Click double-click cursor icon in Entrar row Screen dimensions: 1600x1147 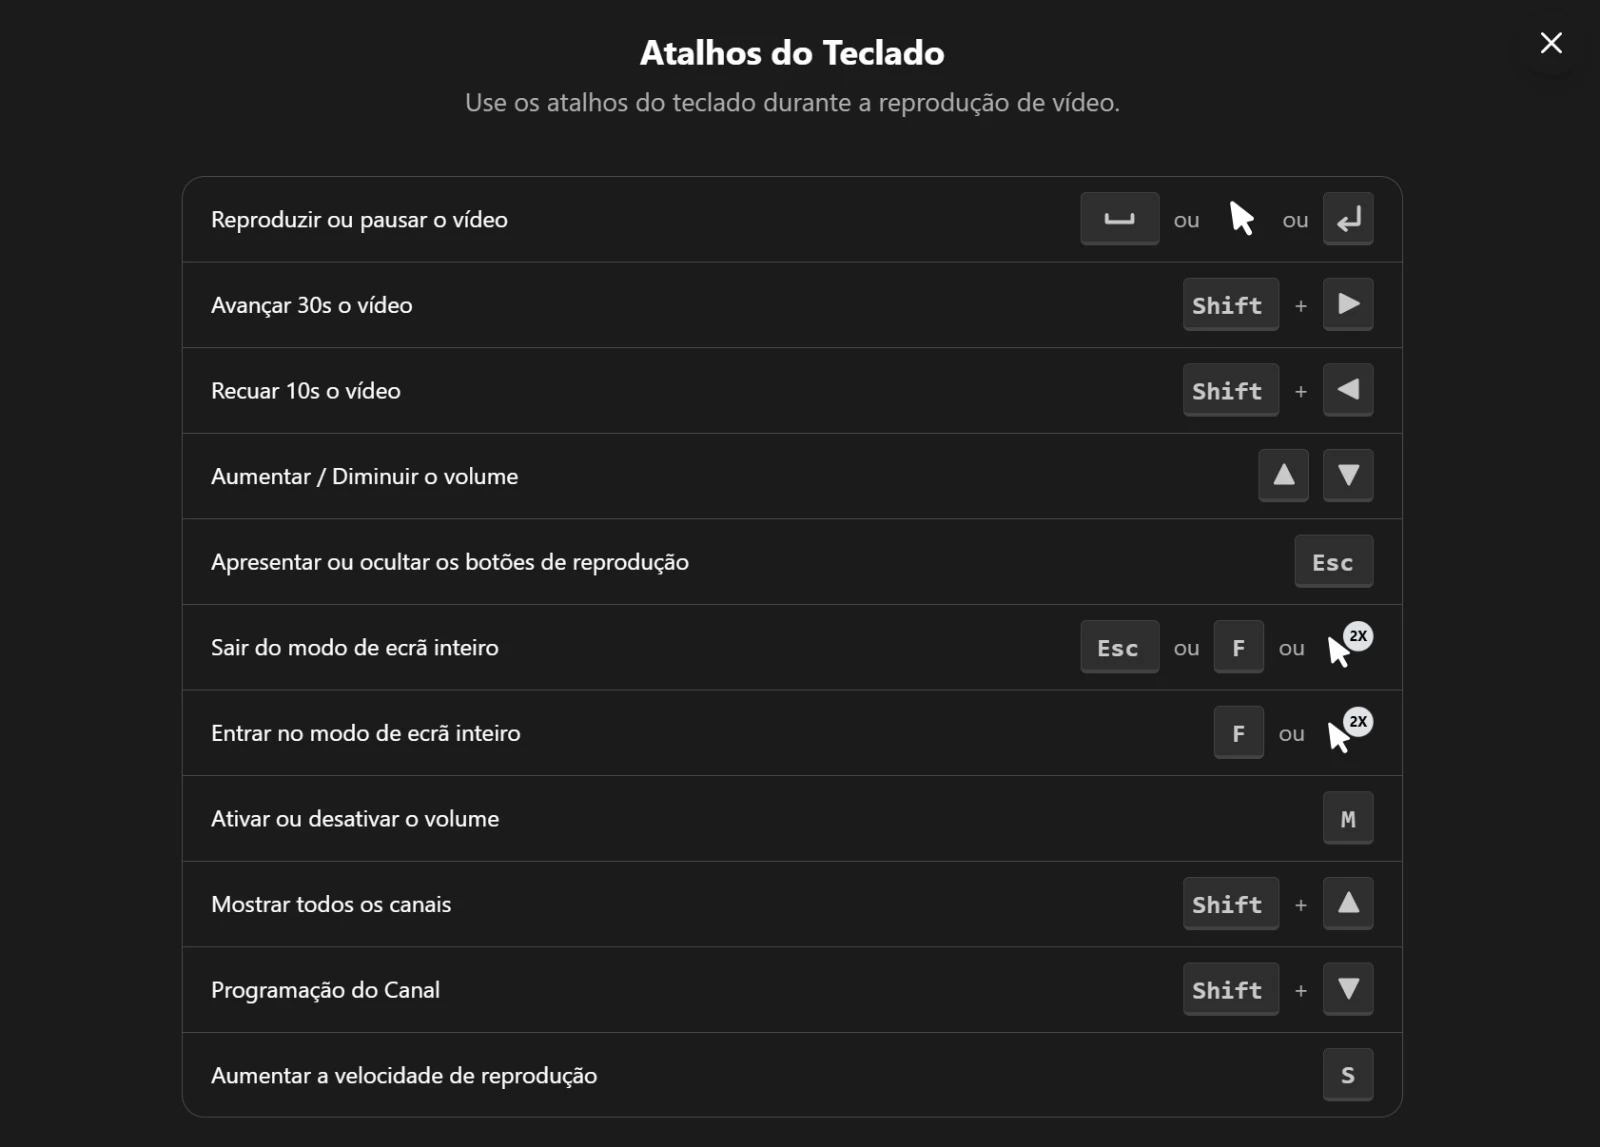click(1347, 732)
